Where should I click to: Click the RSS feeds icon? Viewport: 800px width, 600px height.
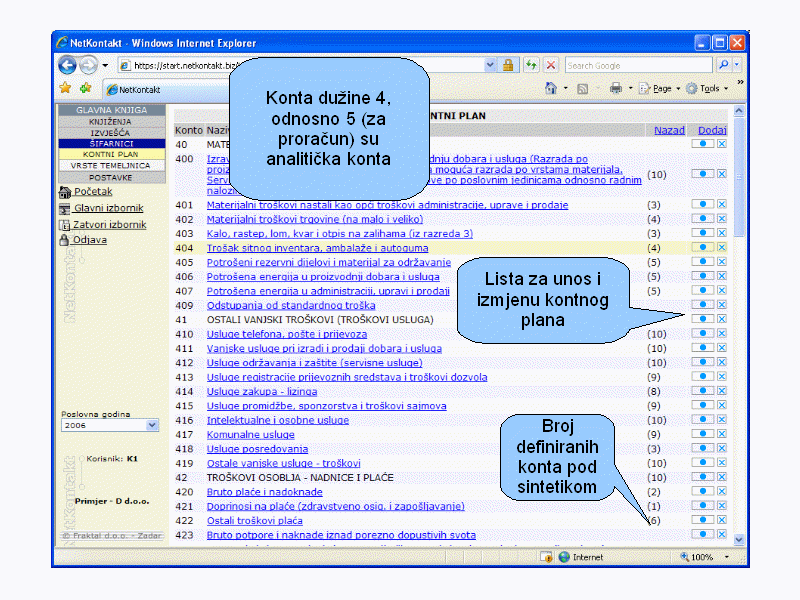pos(583,89)
